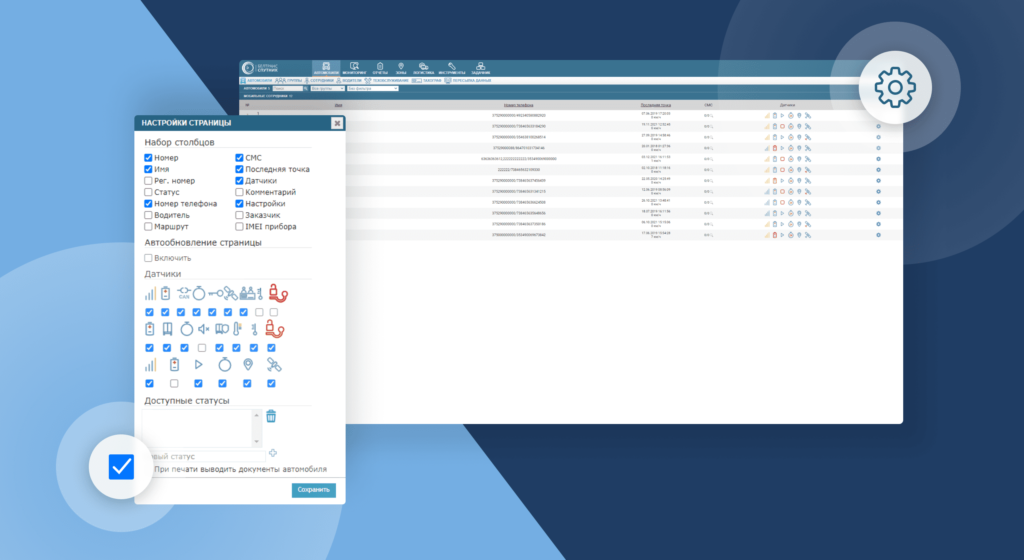Click the new status input field
Screen dimensions: 1024x560
click(205, 456)
